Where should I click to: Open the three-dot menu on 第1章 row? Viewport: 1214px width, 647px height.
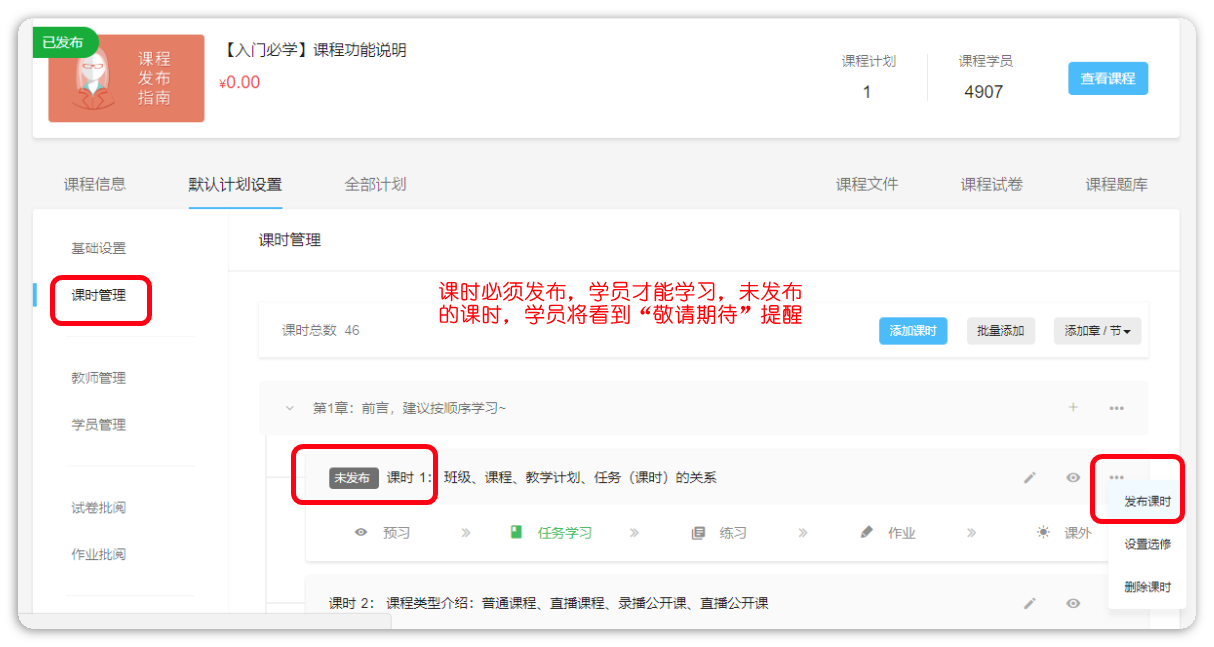[1117, 408]
